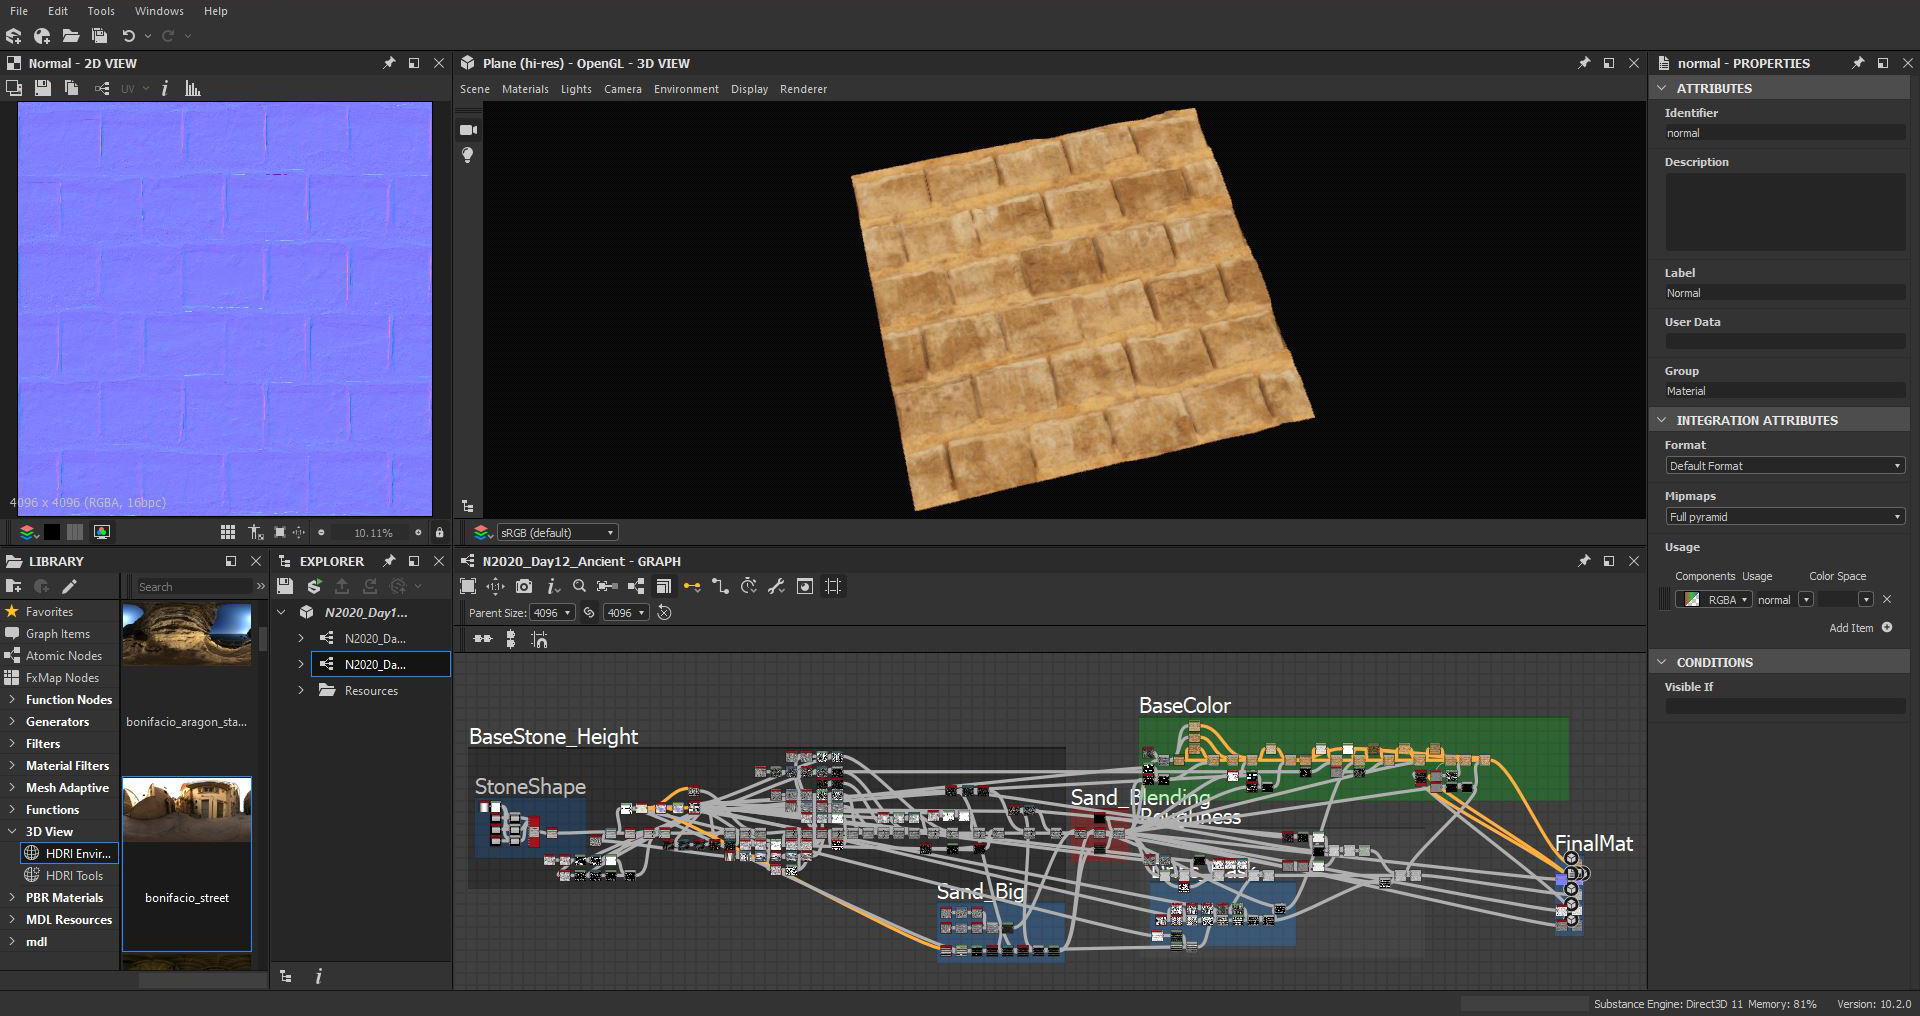Expand the Resources folder in Explorer
The height and width of the screenshot is (1016, 1920).
301,690
